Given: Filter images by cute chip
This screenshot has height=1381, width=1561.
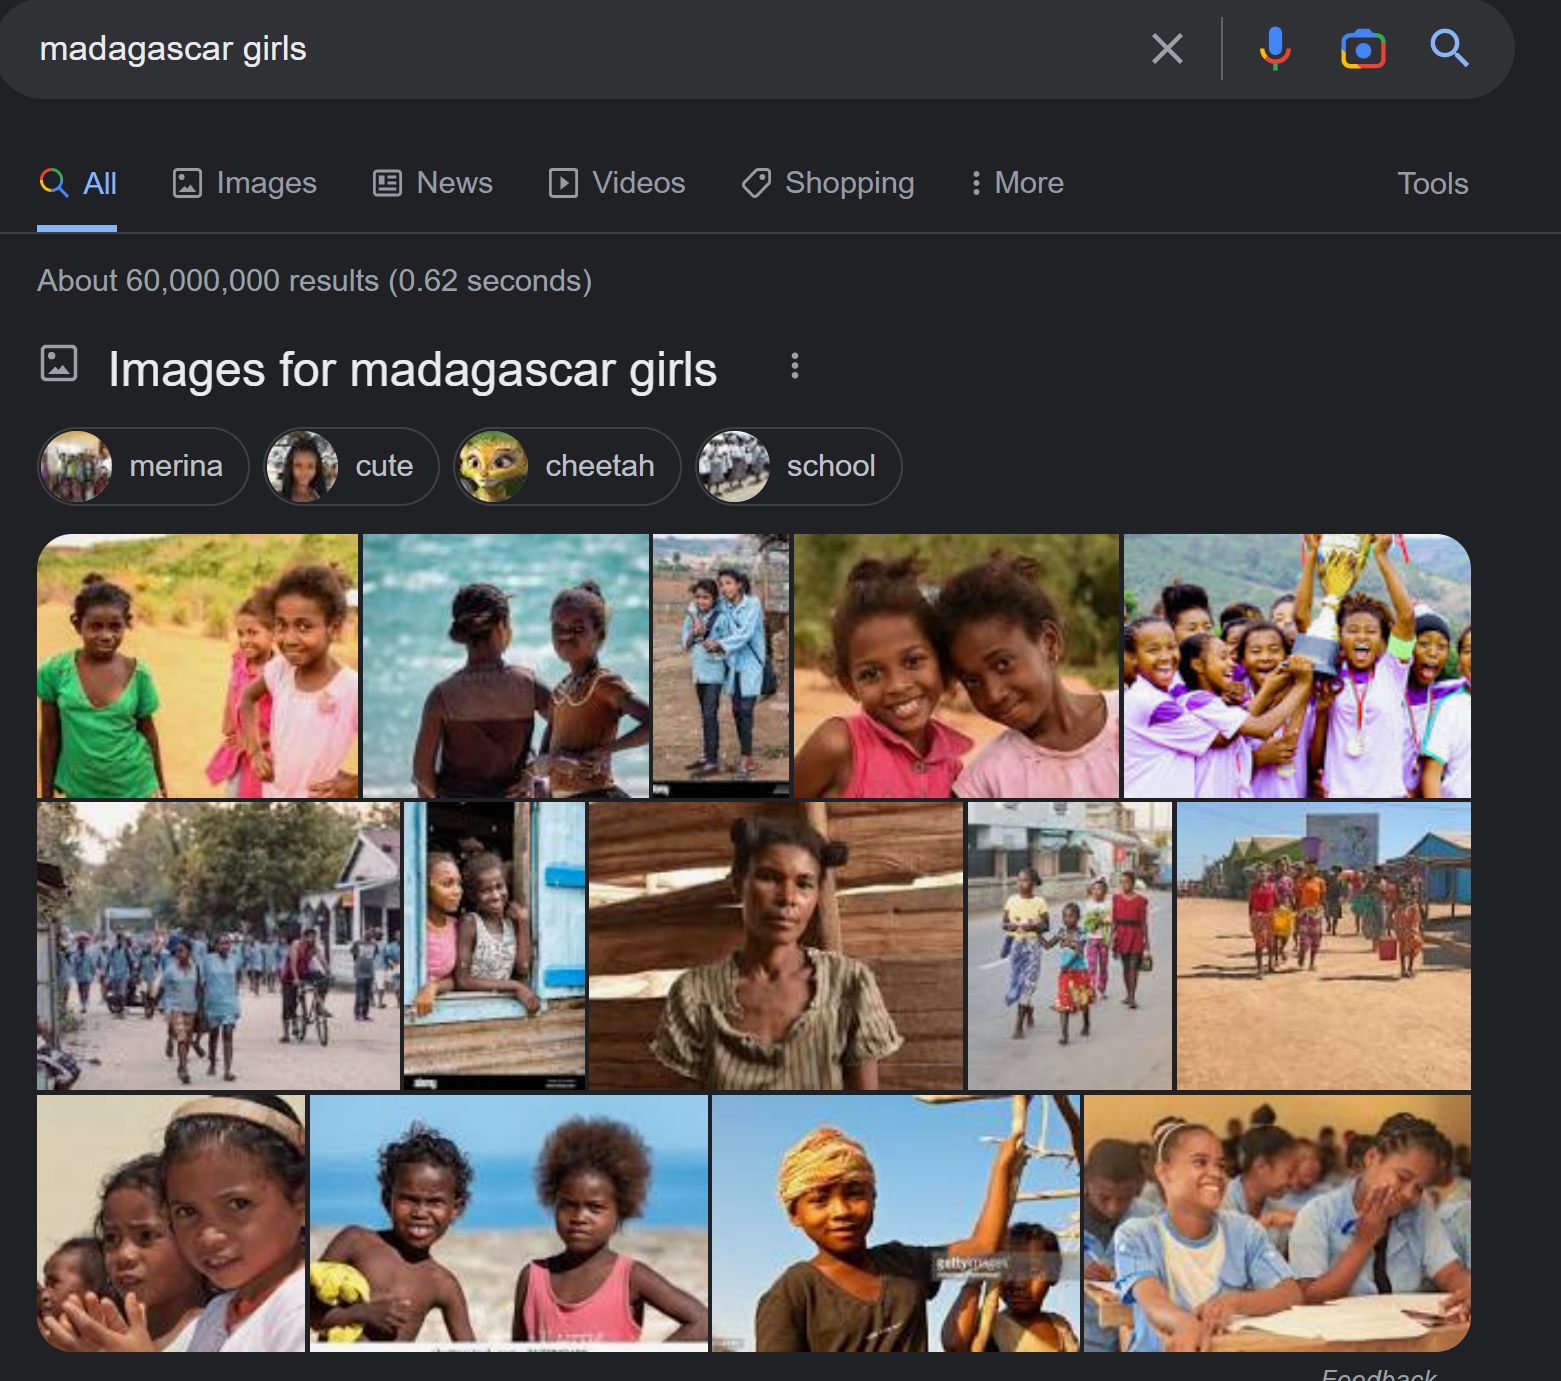Looking at the screenshot, I should click(x=351, y=466).
